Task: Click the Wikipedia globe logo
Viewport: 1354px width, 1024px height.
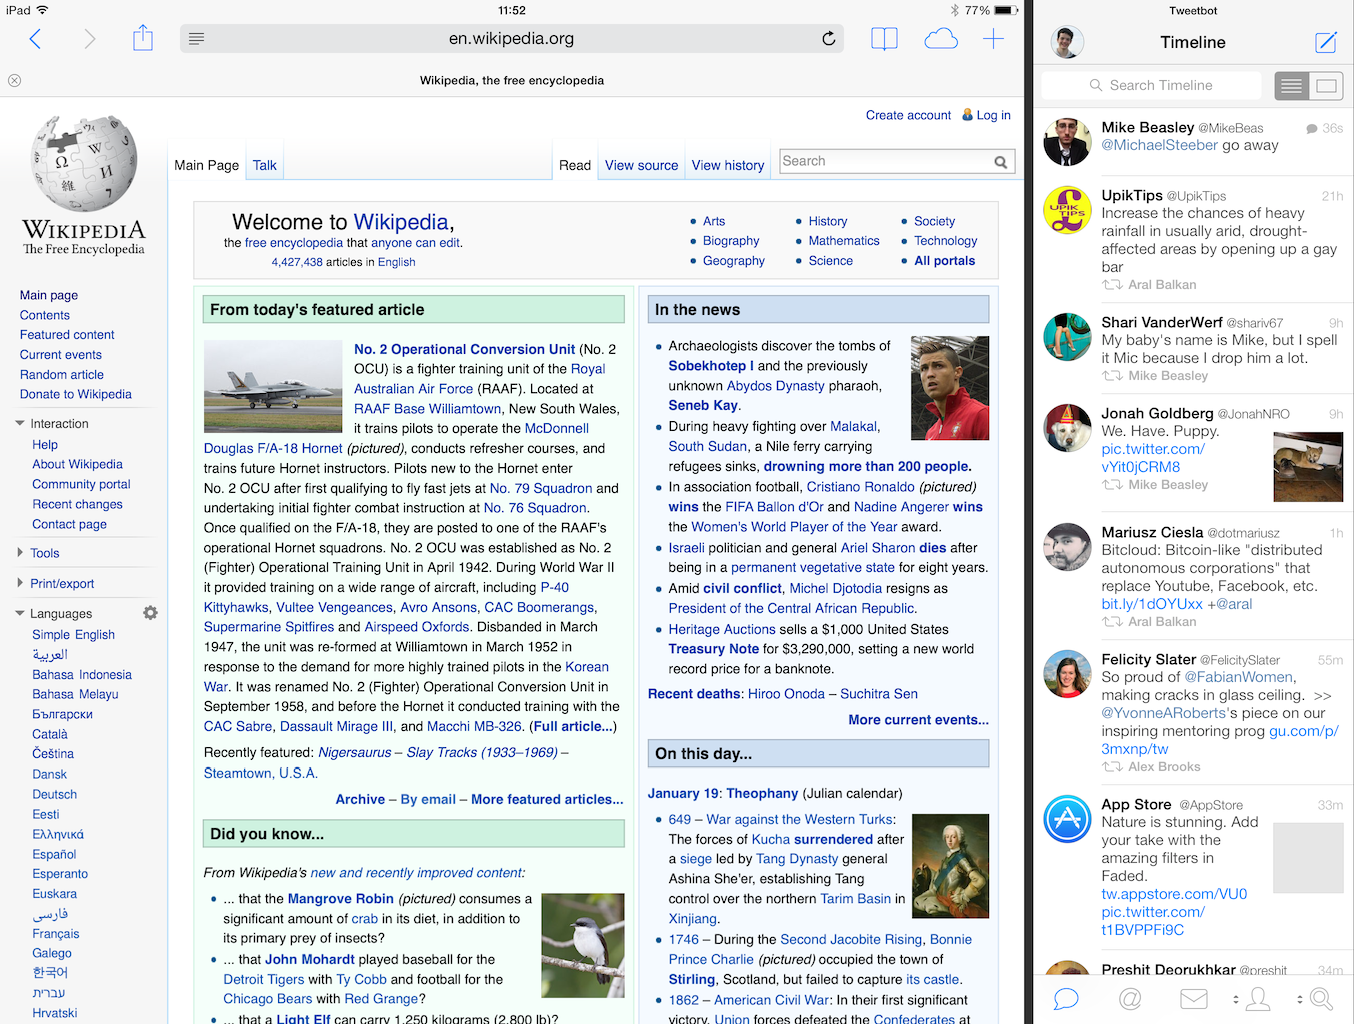Action: point(84,163)
